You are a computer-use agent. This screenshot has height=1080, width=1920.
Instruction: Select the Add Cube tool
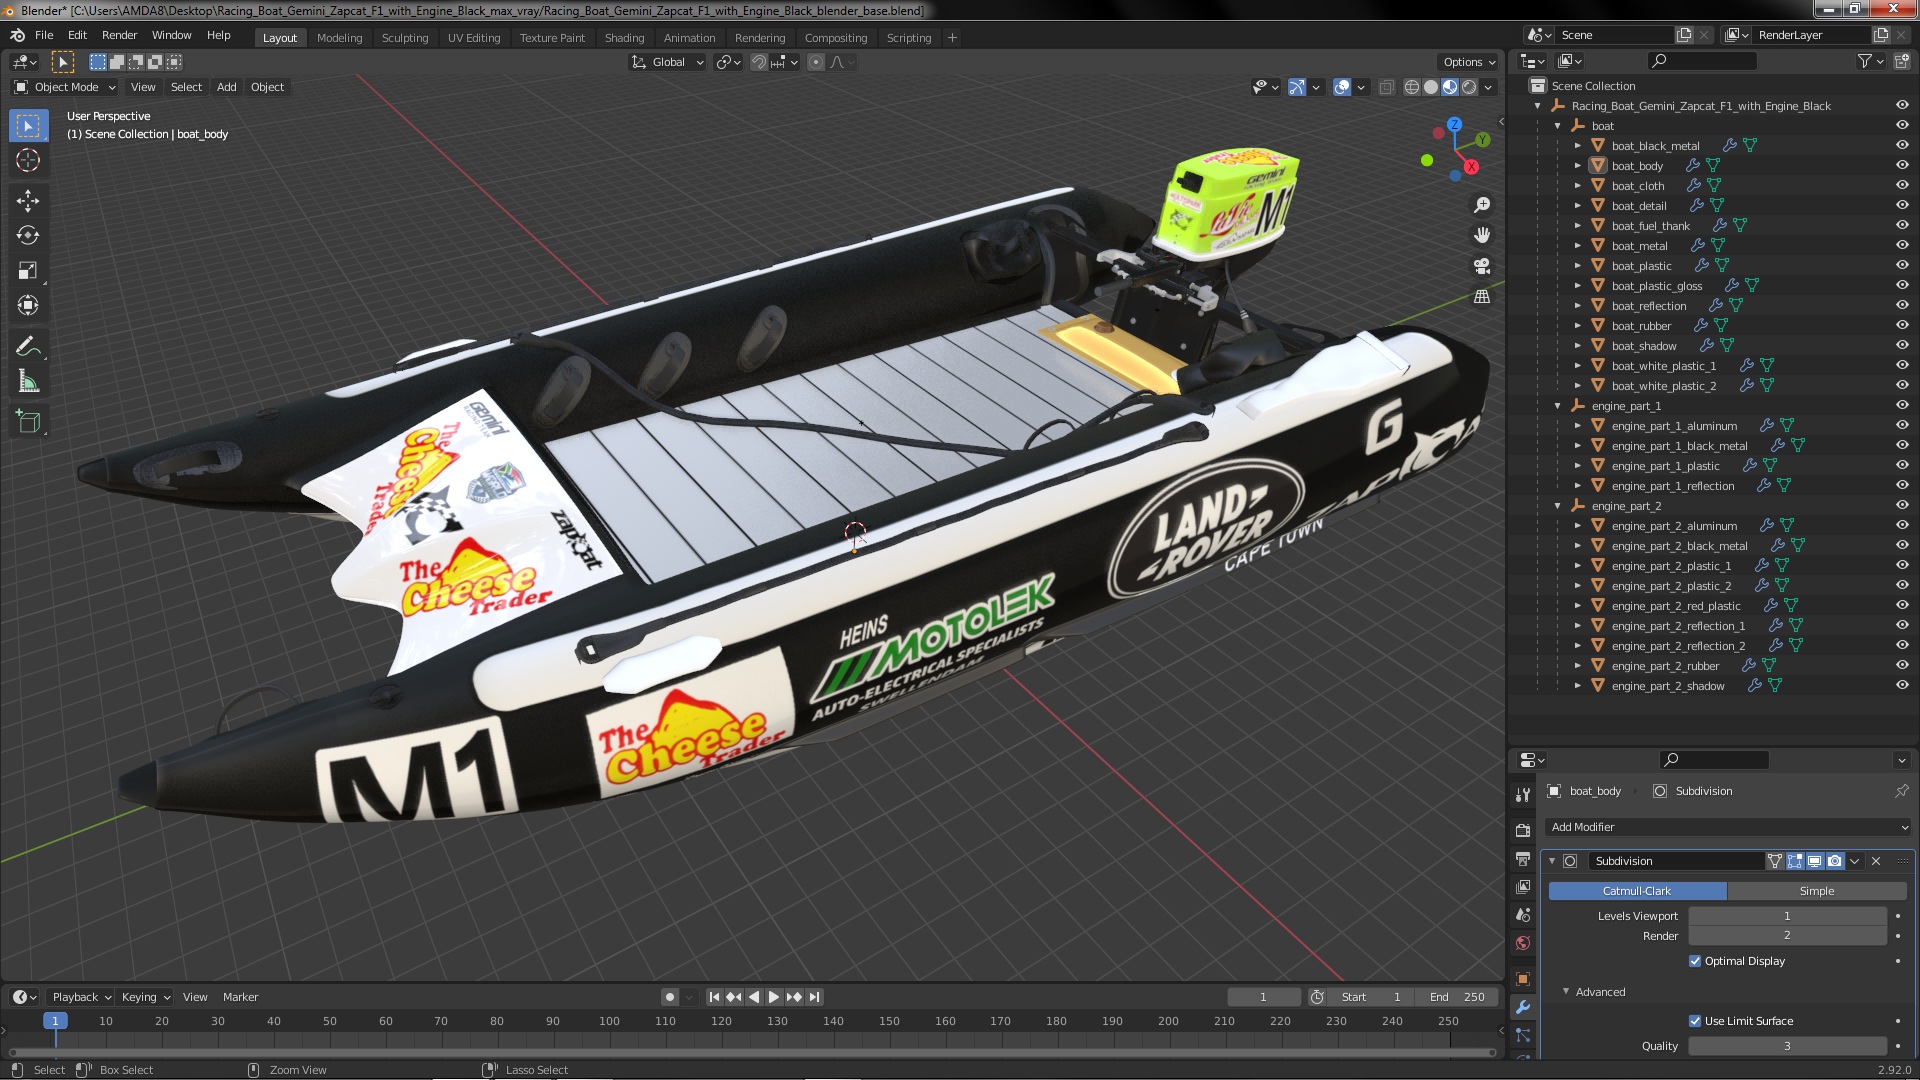(x=28, y=422)
